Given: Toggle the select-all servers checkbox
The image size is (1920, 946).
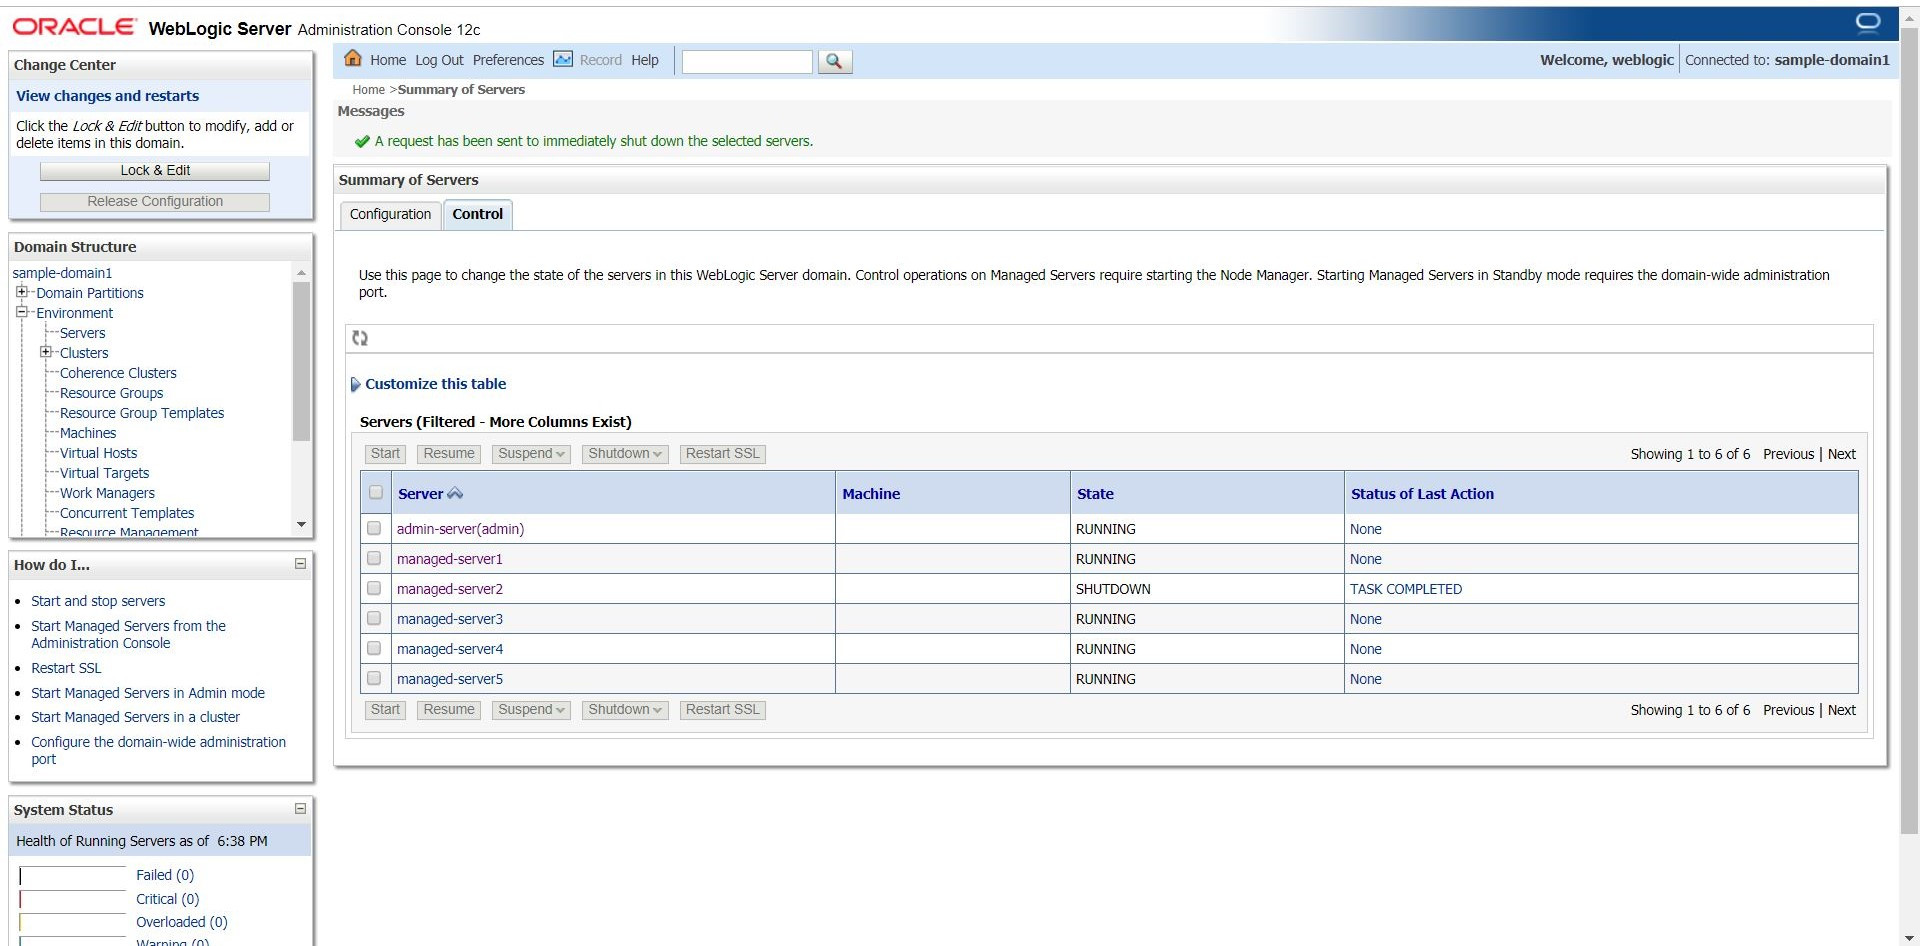Looking at the screenshot, I should pyautogui.click(x=375, y=492).
